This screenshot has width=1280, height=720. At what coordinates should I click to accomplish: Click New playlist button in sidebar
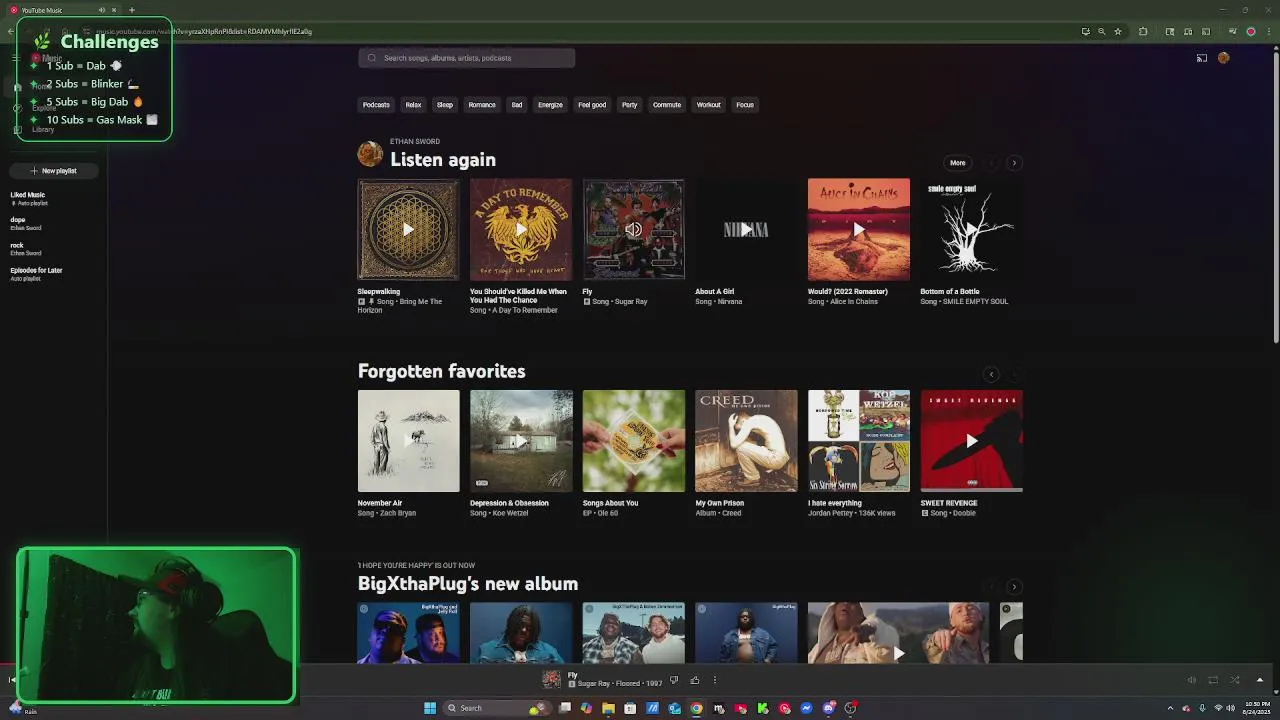(53, 171)
